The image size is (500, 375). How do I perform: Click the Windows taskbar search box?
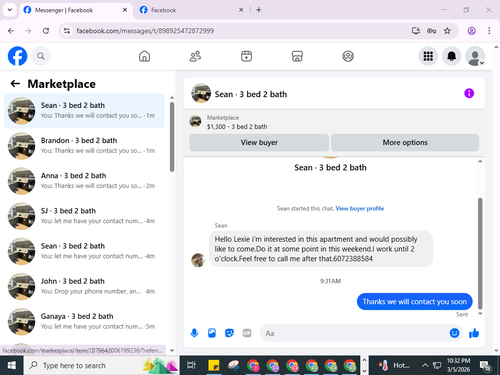(x=102, y=366)
